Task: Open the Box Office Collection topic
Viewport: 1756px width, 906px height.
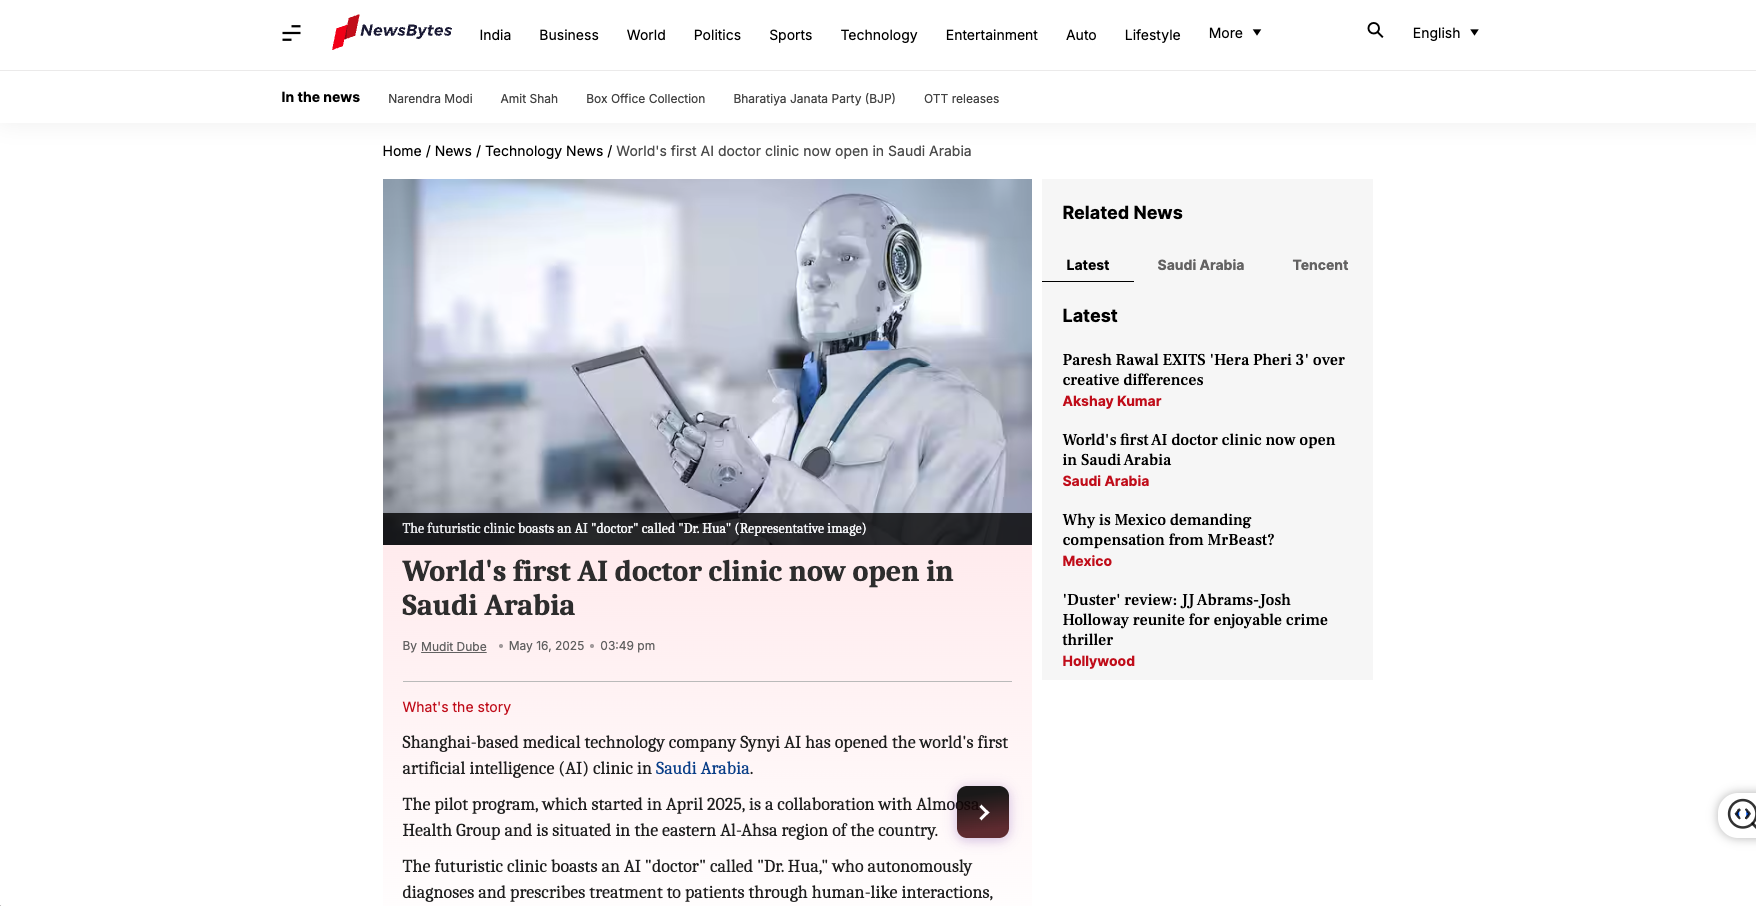Action: 645,99
